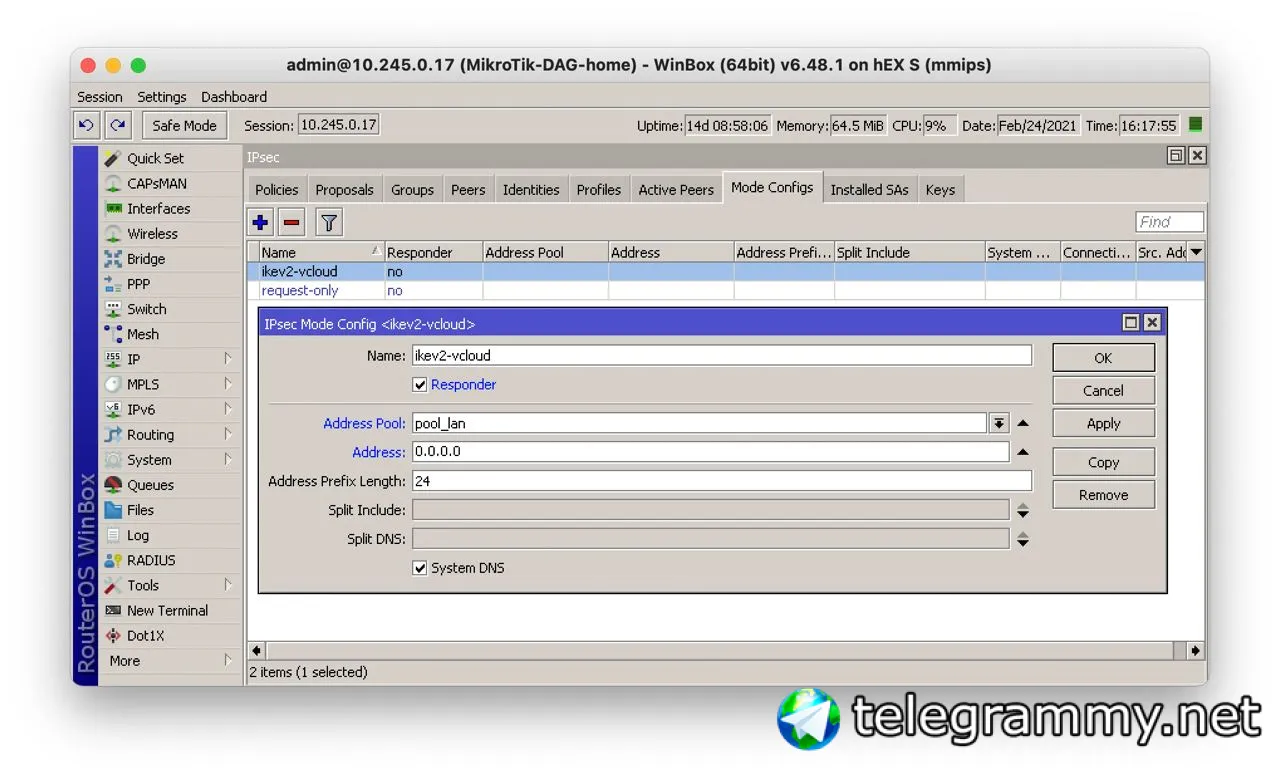1280x779 pixels.
Task: Click the System sidebar icon
Action: tap(114, 460)
